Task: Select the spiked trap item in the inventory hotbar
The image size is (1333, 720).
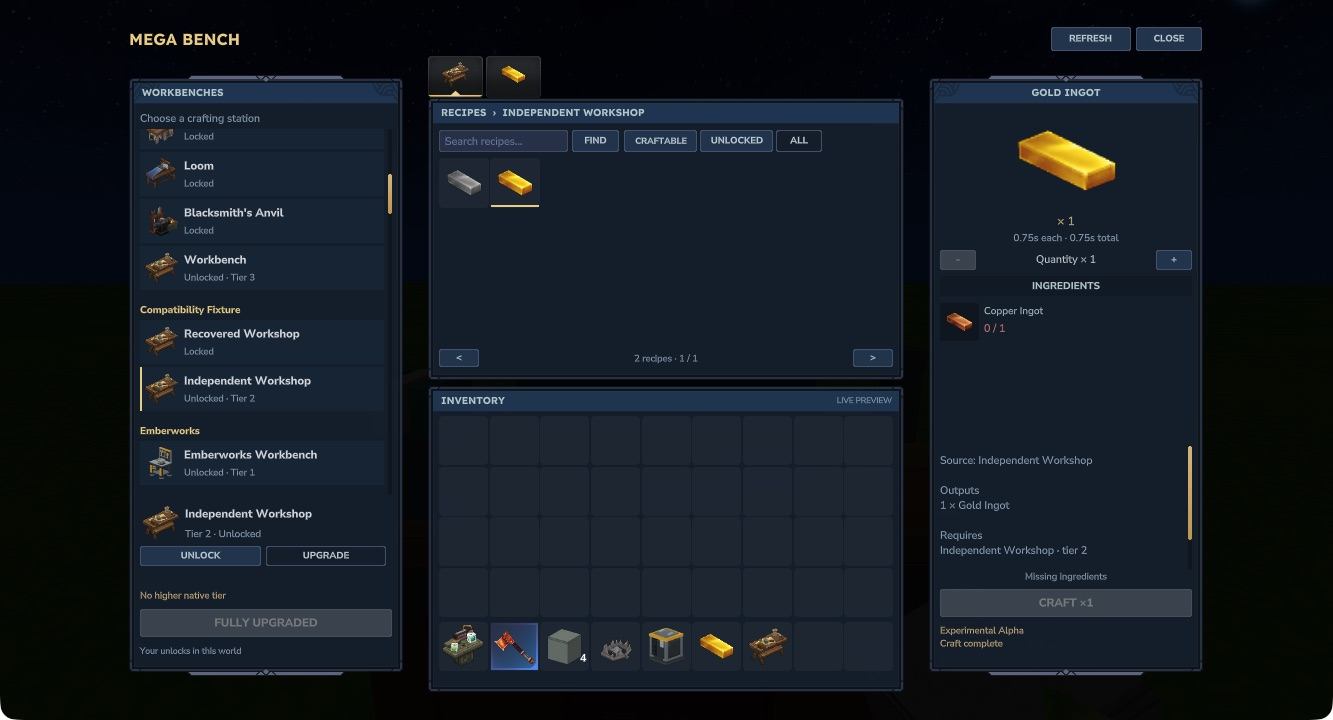Action: pyautogui.click(x=615, y=647)
